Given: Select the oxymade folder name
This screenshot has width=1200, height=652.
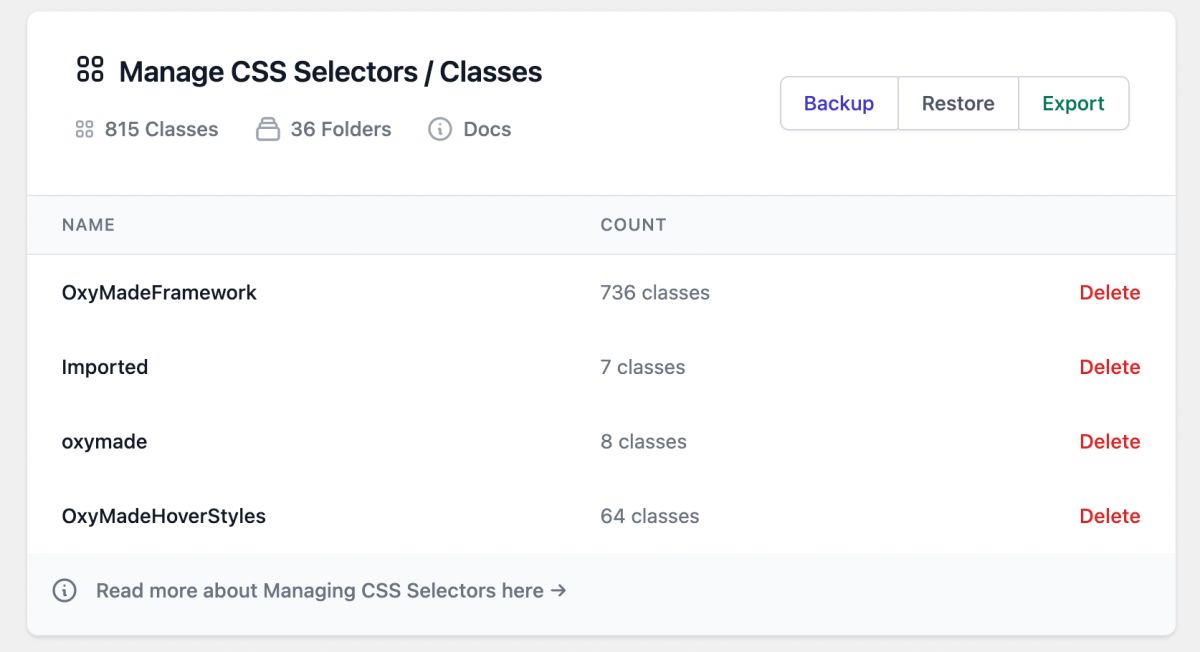Looking at the screenshot, I should pos(104,442).
